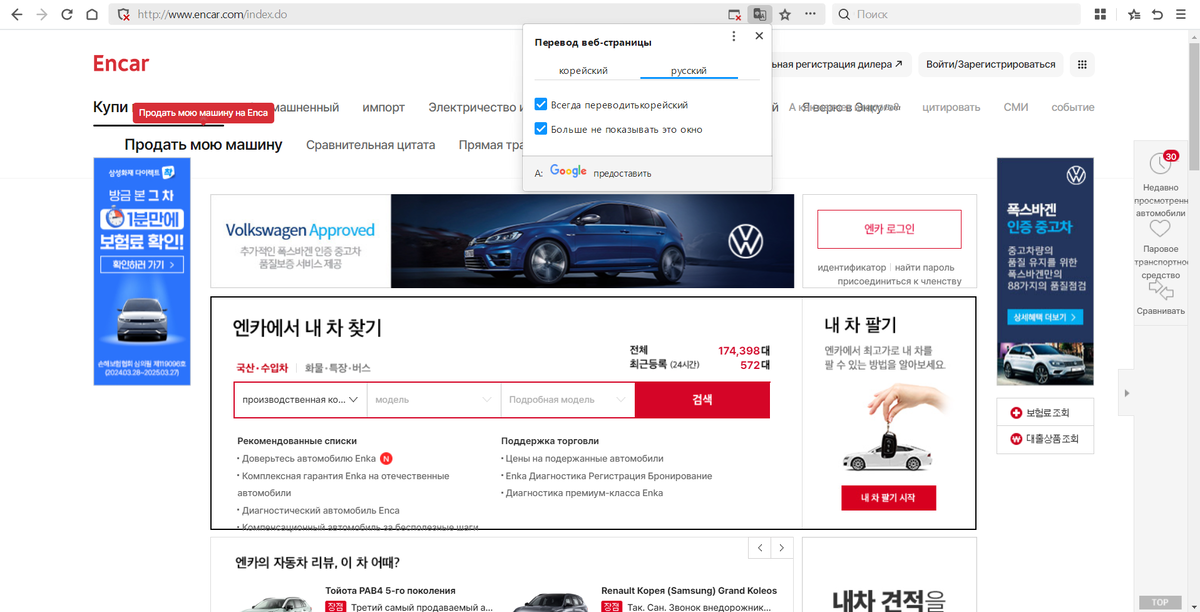Select the 국산·수입차 search tab

point(262,368)
